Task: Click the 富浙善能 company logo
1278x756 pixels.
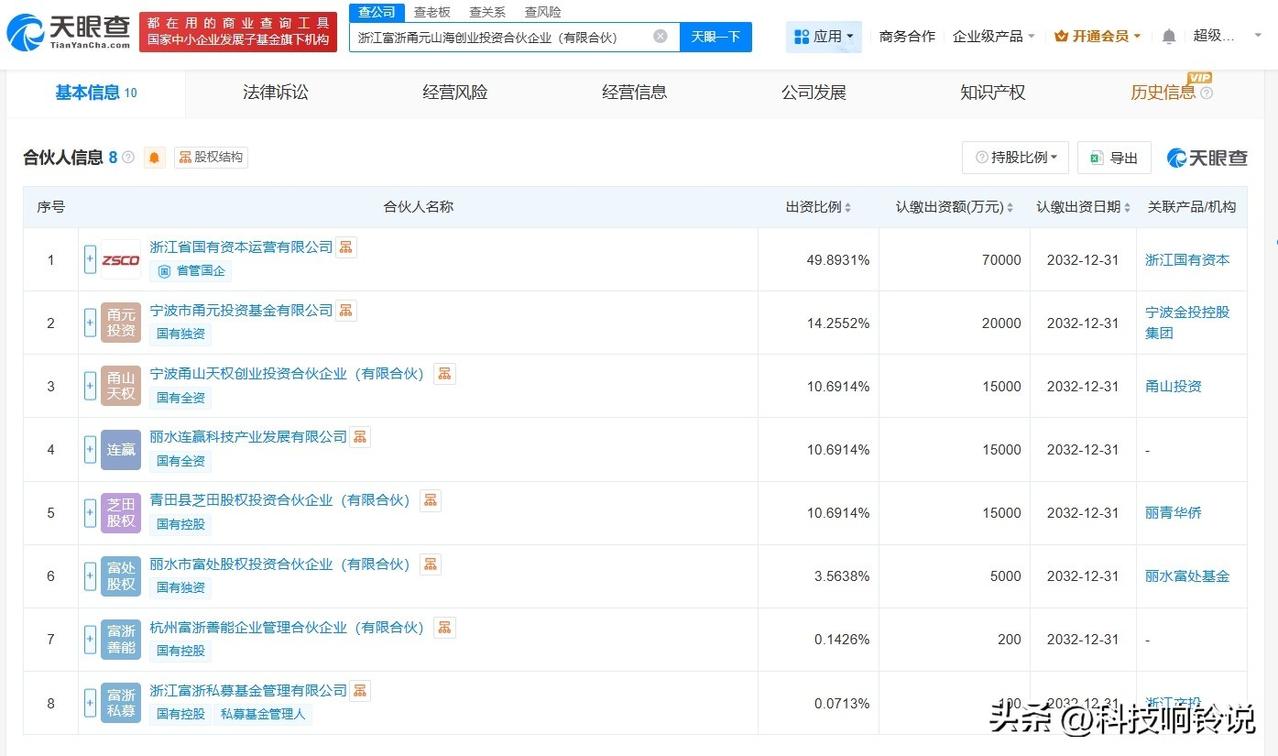Action: pyautogui.click(x=121, y=639)
